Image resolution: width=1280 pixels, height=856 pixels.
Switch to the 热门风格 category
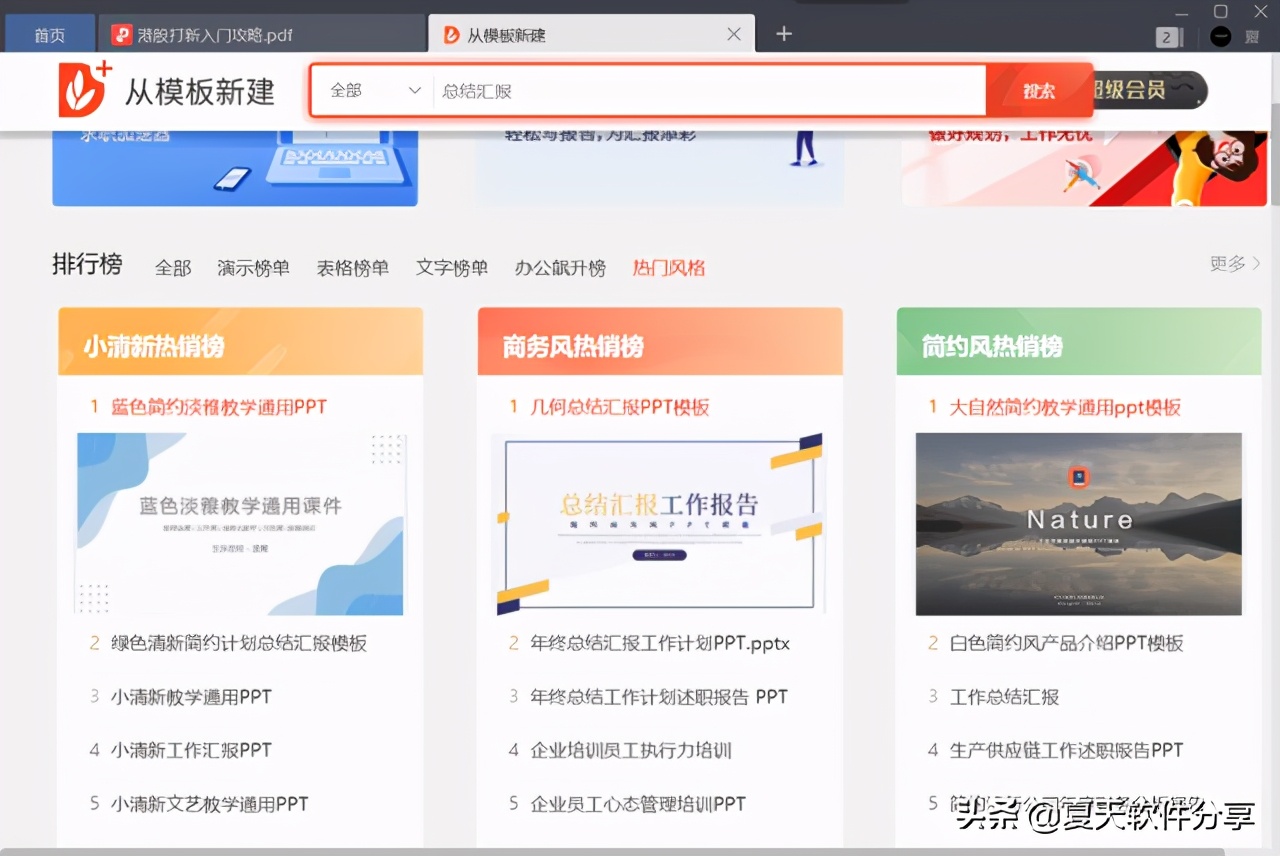pyautogui.click(x=668, y=267)
